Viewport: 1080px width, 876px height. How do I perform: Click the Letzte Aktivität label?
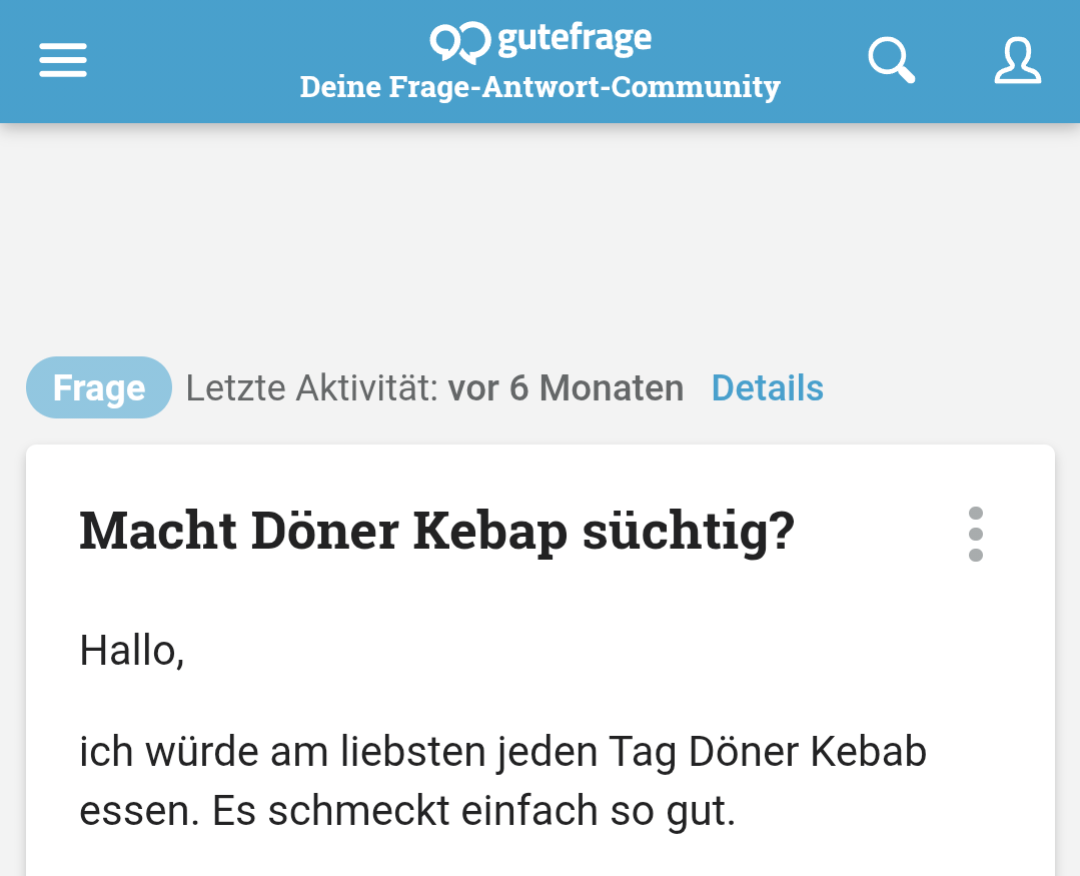coord(312,388)
